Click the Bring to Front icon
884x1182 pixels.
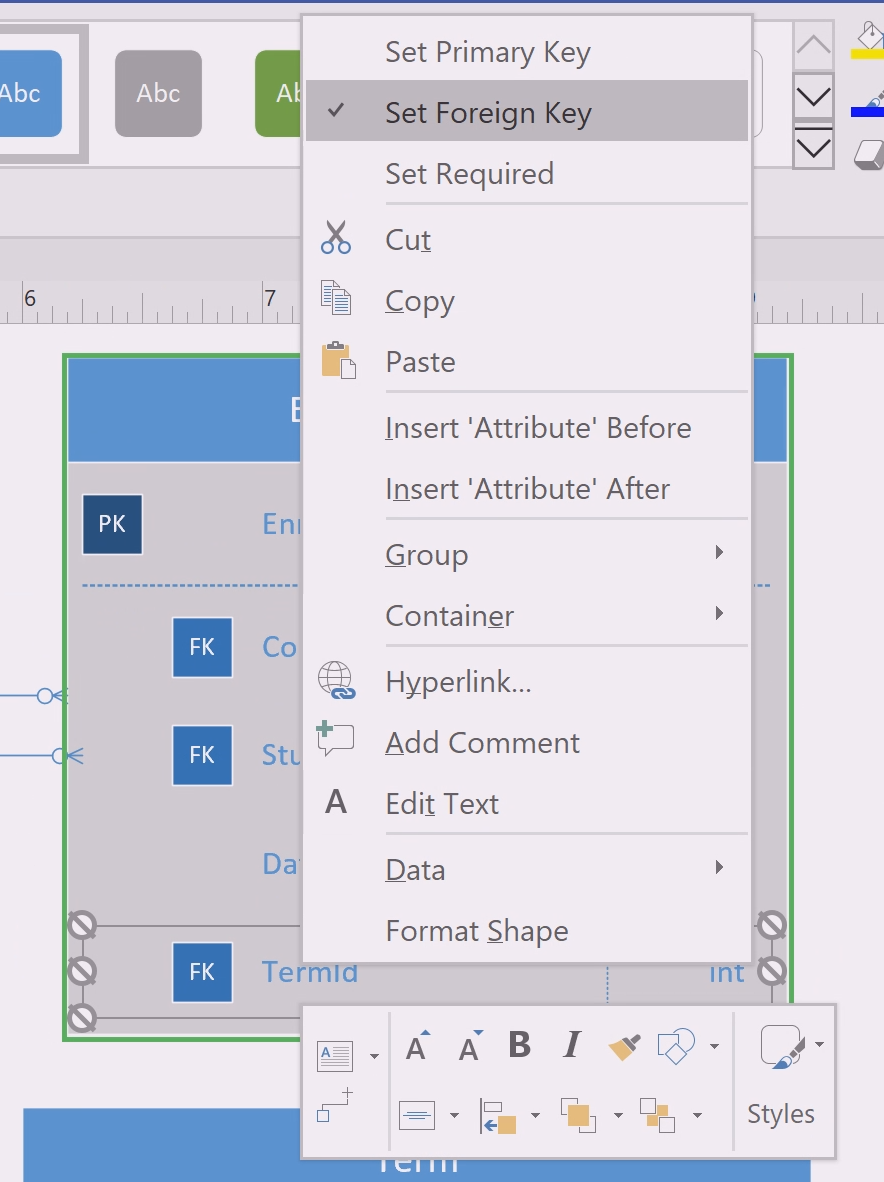click(578, 1115)
